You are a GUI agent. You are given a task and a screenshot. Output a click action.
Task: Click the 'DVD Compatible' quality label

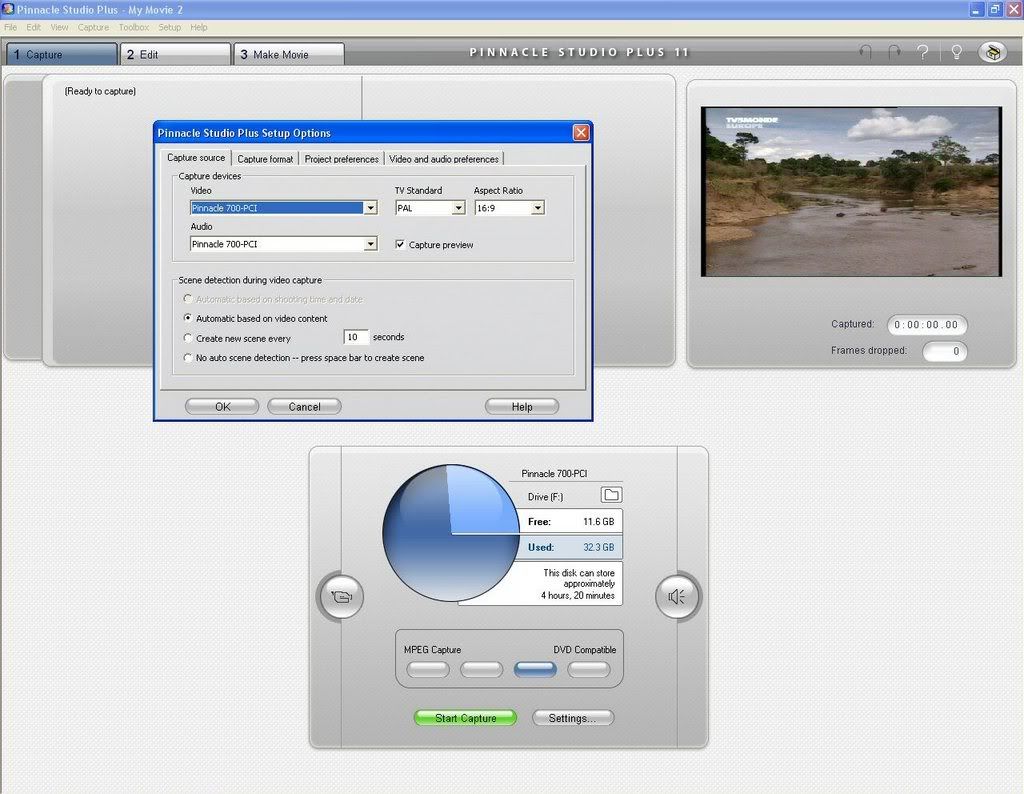tap(584, 650)
